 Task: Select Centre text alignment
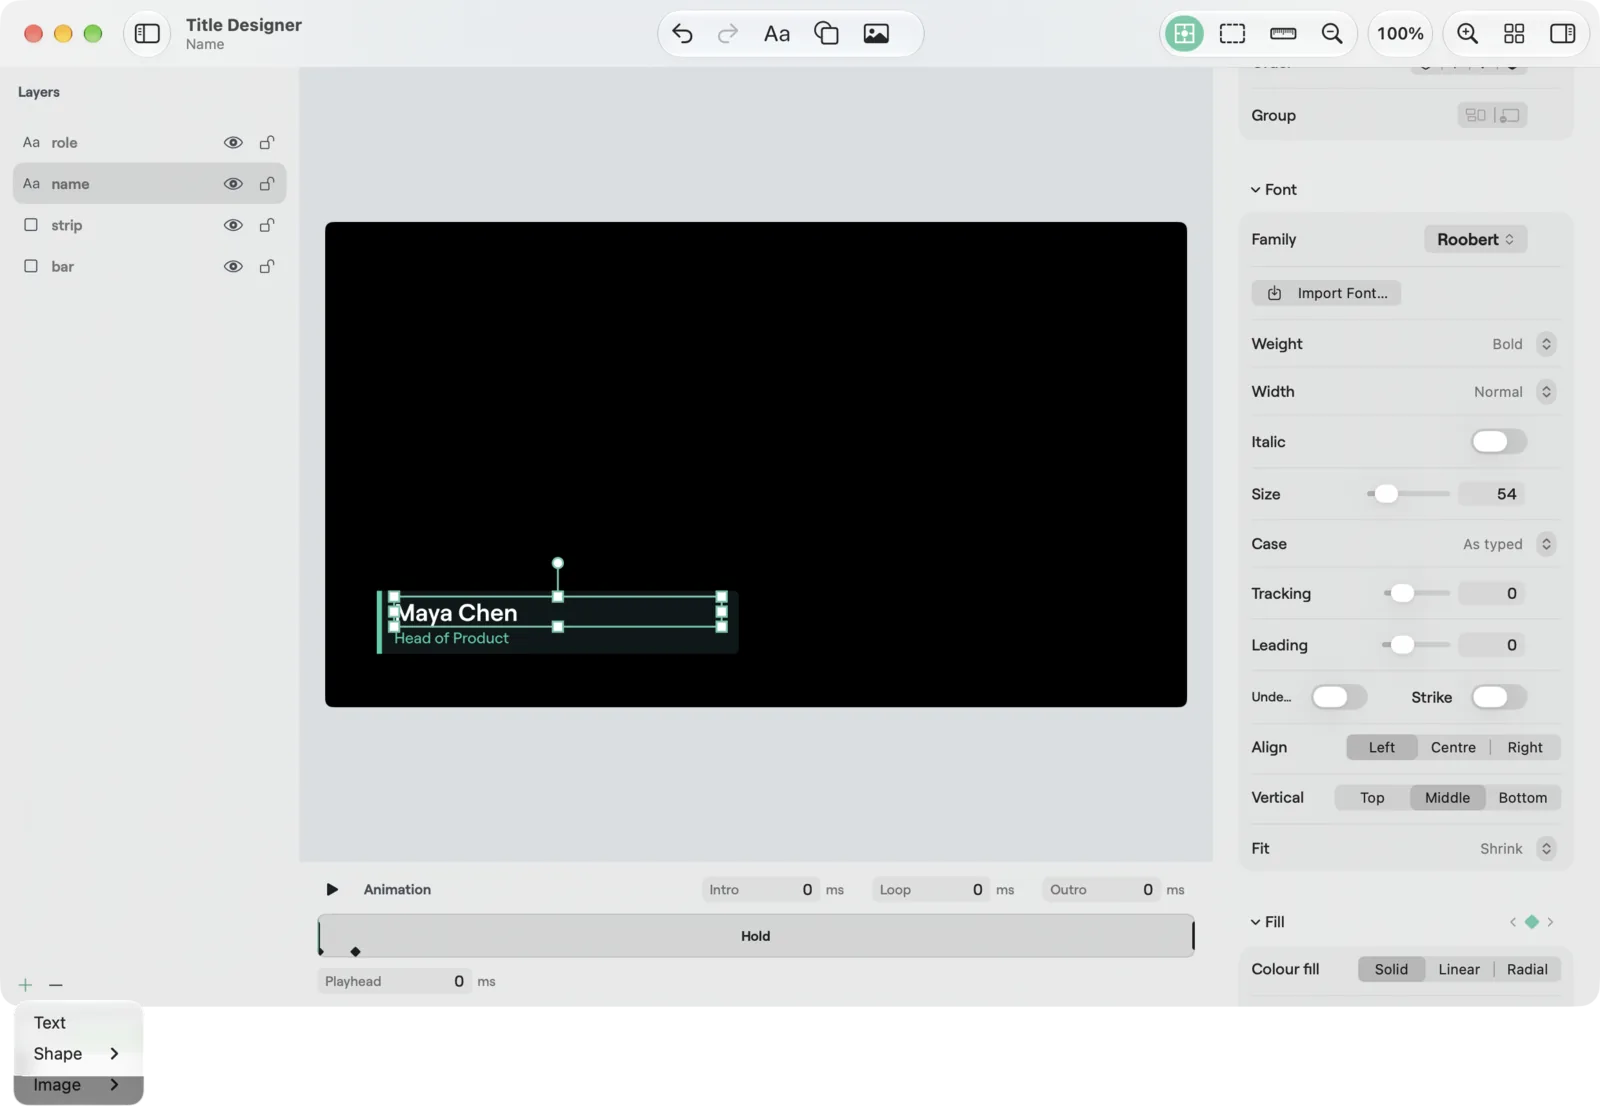click(1453, 748)
